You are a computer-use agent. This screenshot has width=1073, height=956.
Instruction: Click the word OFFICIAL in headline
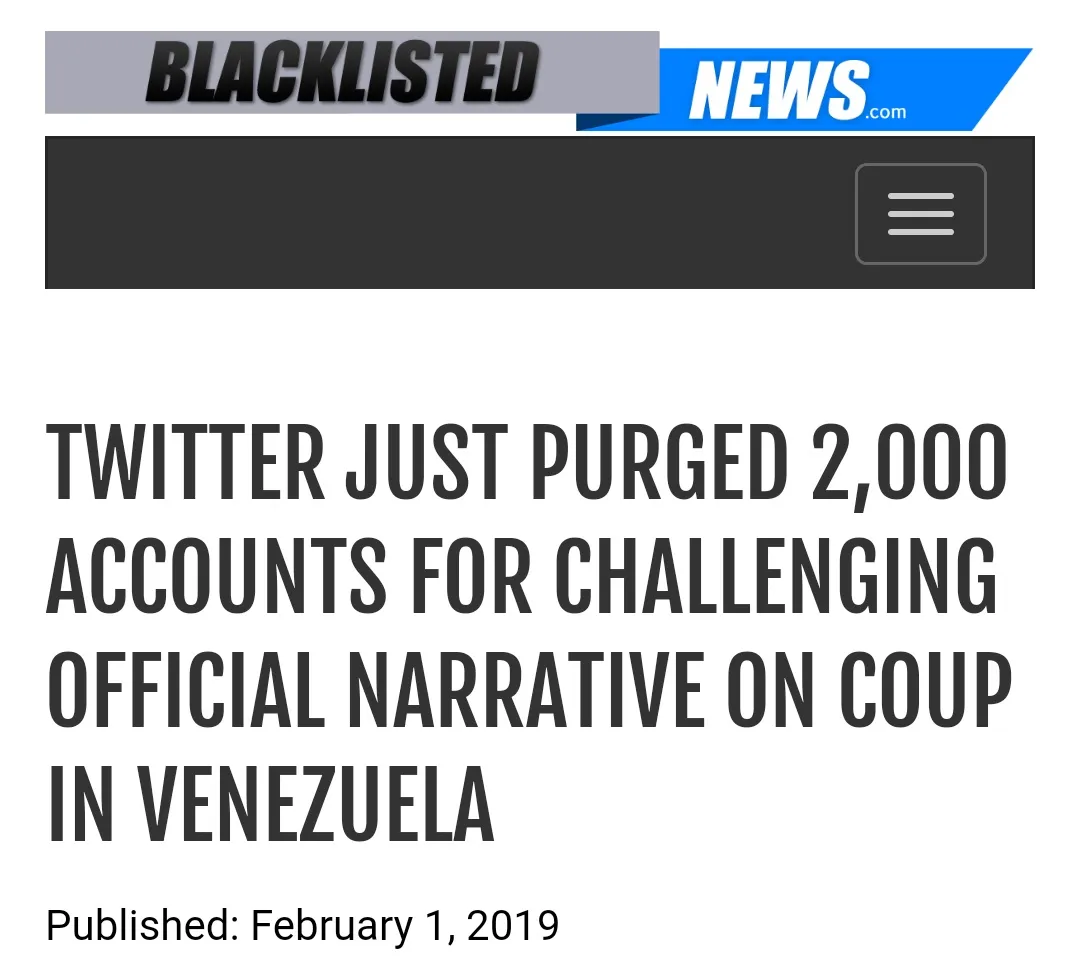tap(186, 693)
